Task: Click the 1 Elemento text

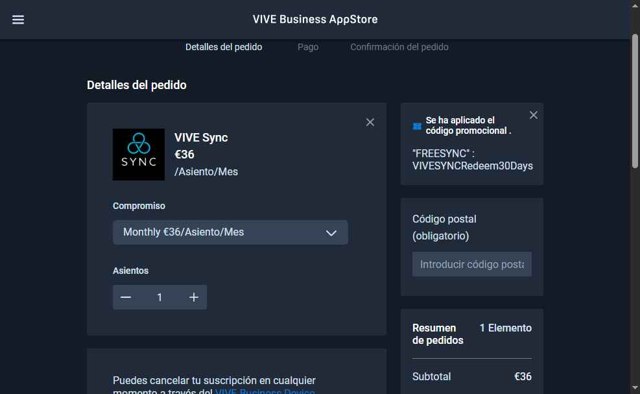Action: coord(505,328)
